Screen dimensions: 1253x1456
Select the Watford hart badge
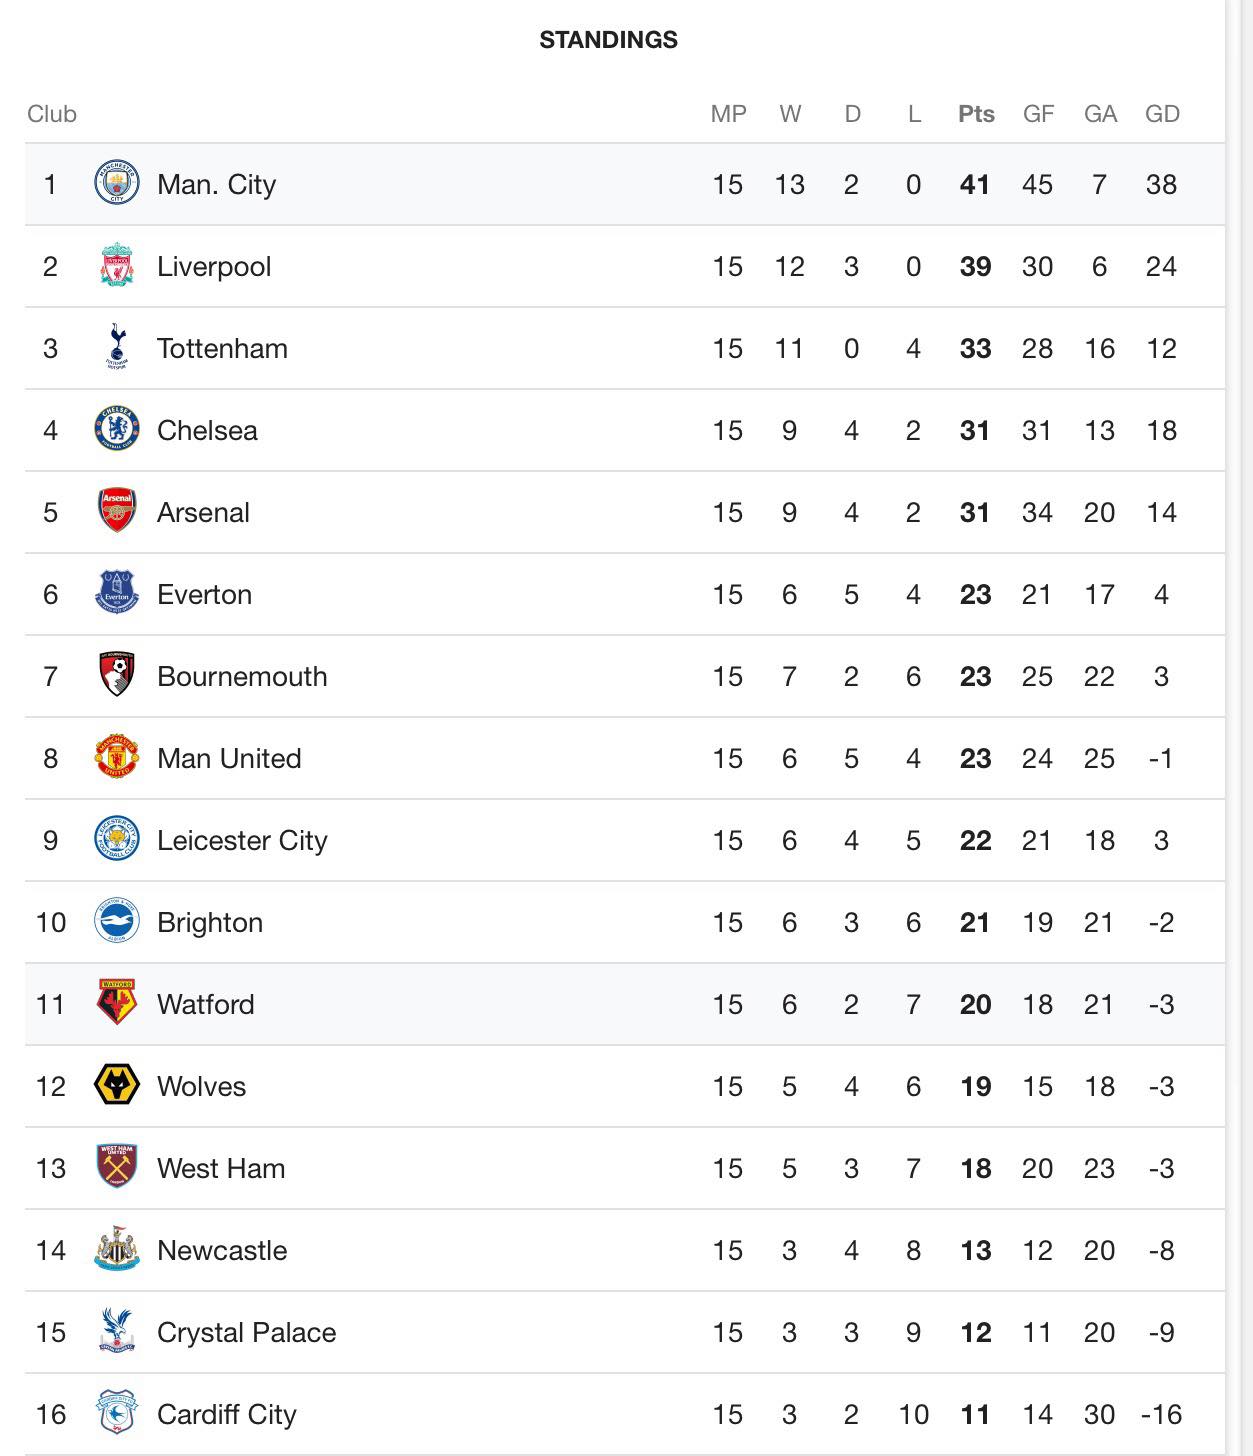pos(116,1004)
